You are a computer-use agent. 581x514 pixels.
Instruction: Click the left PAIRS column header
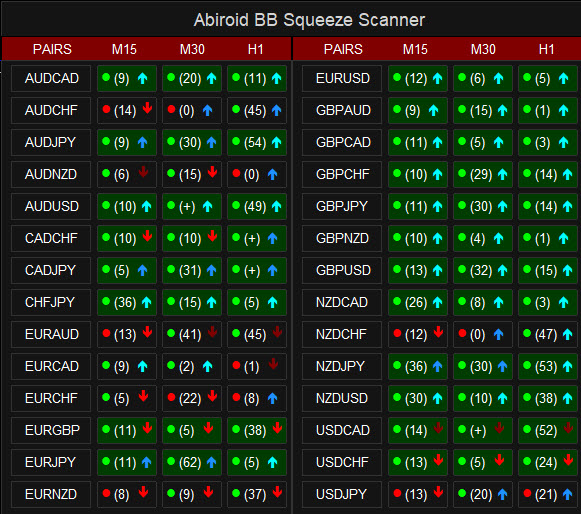tap(52, 49)
